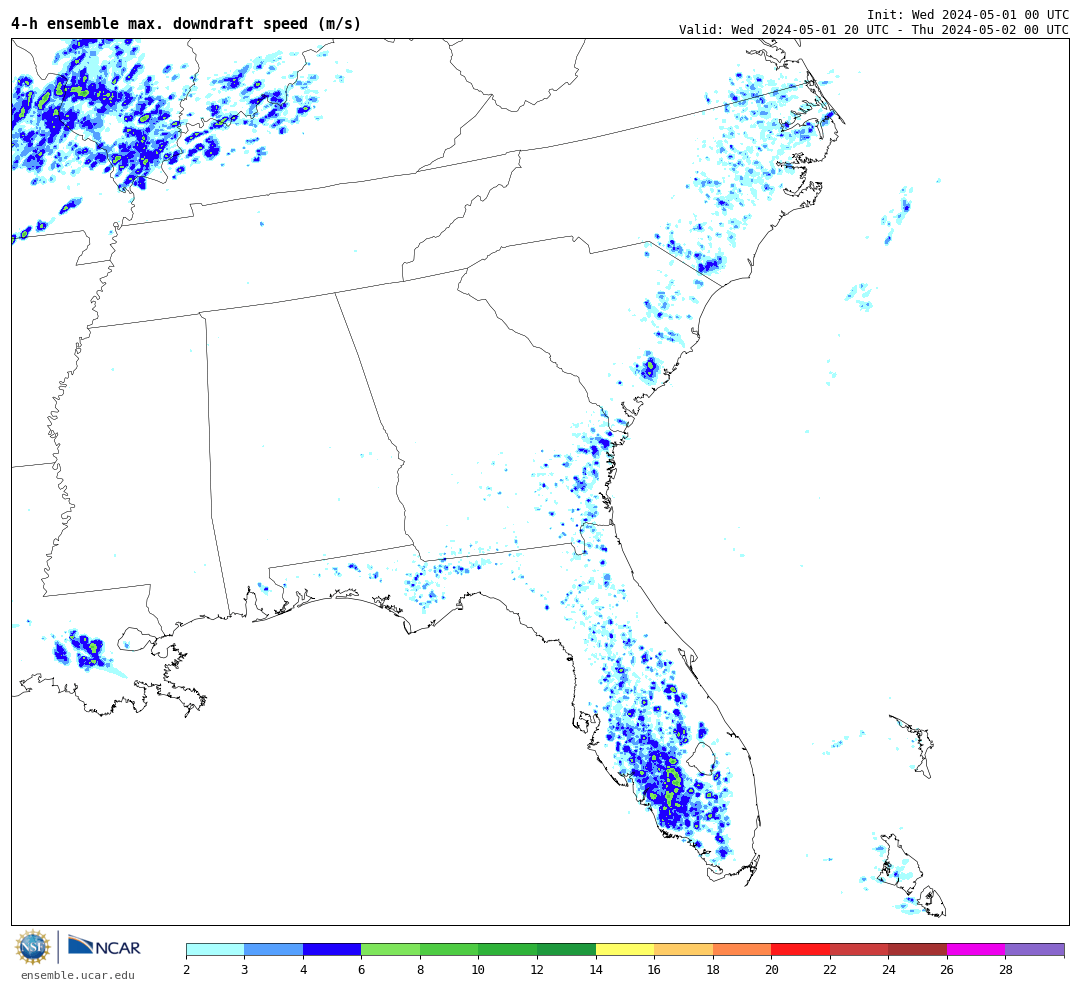The image size is (1080, 988).
Task: Click the dark red 22–24 m/s swatch
Action: [x=859, y=949]
